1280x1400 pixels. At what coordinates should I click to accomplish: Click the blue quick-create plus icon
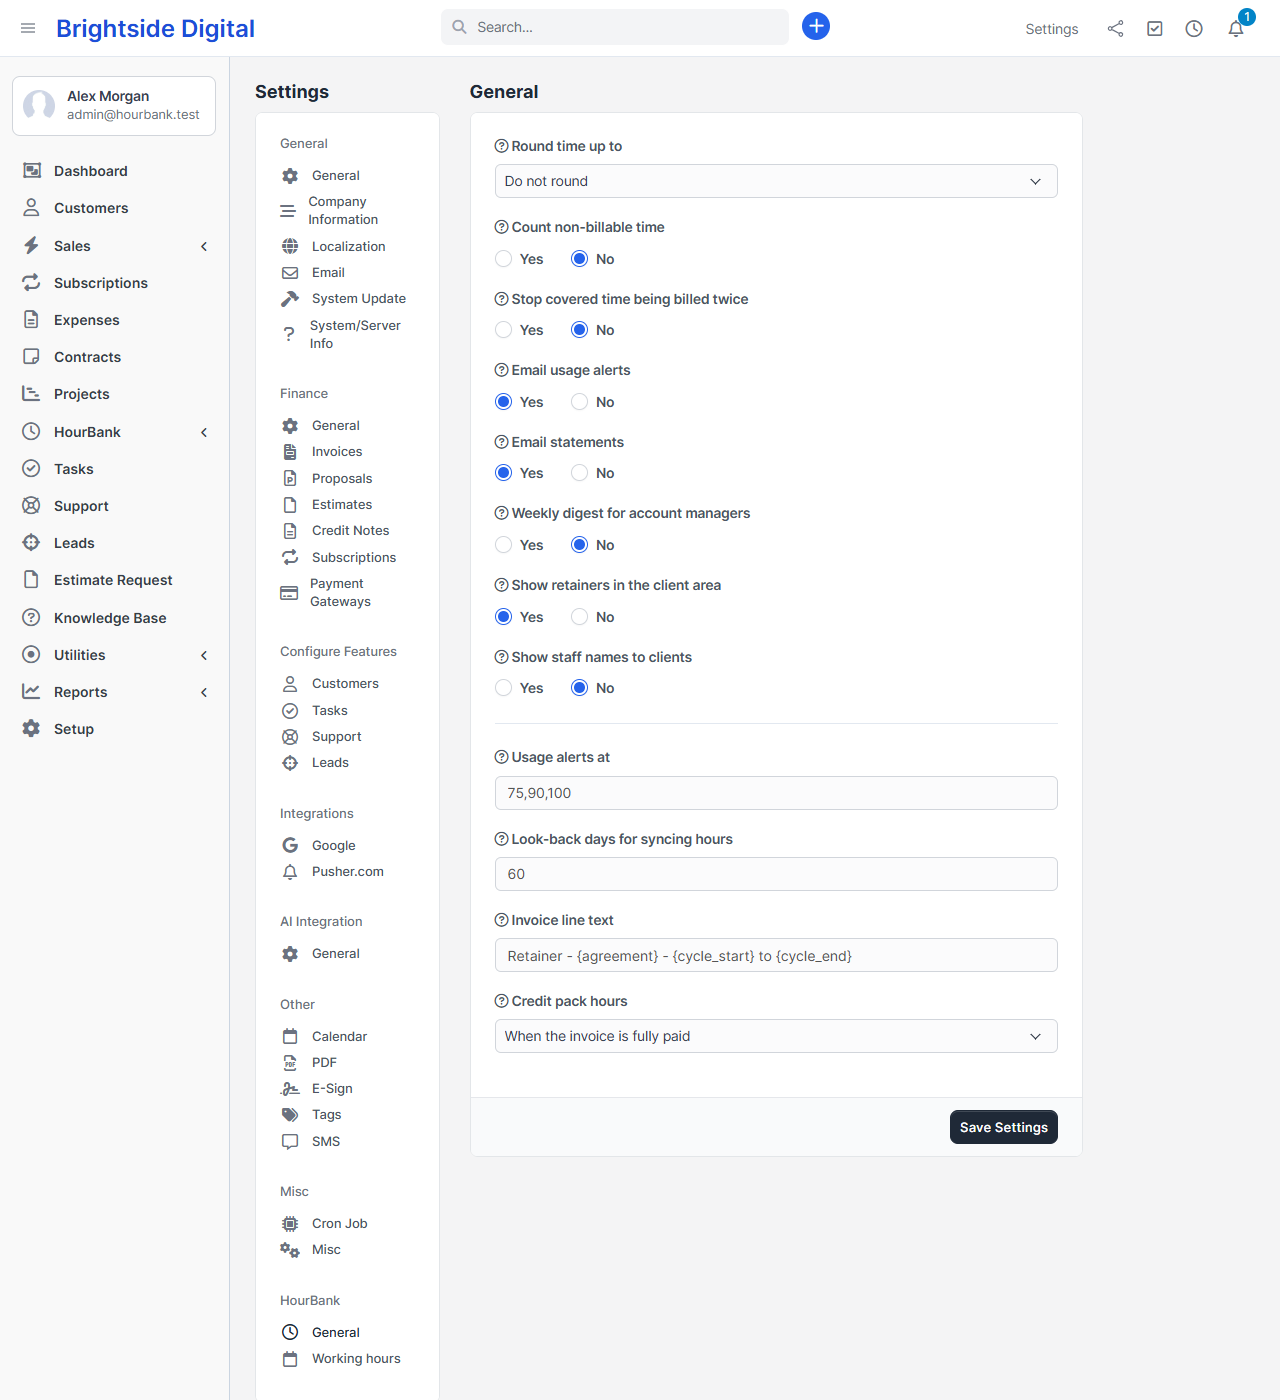coord(816,26)
